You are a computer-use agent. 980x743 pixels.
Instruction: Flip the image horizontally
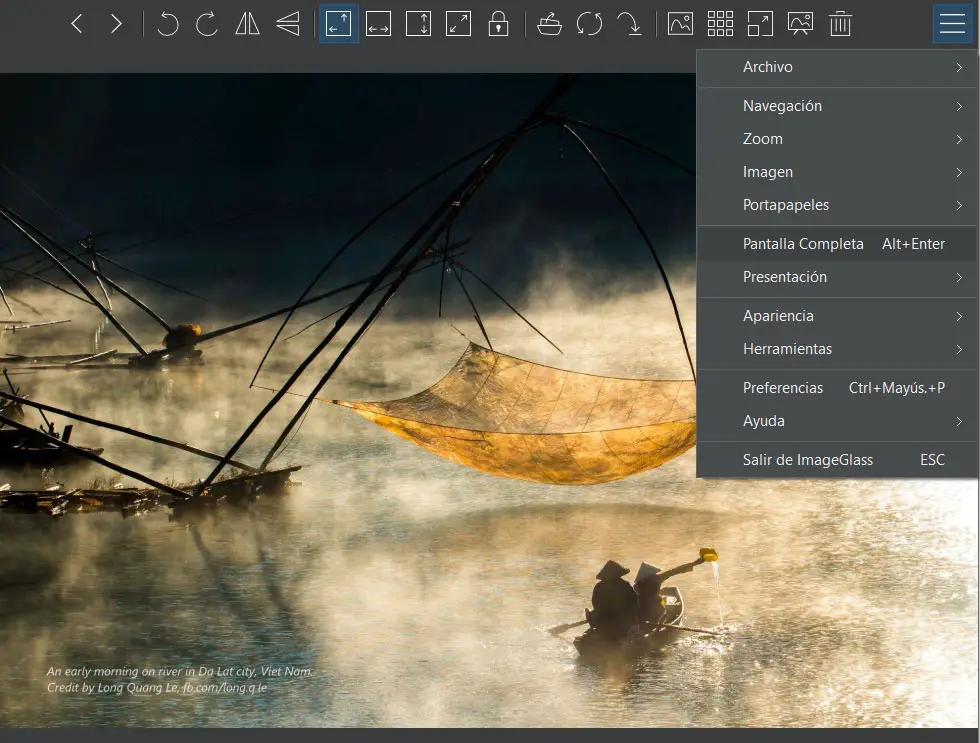(247, 24)
